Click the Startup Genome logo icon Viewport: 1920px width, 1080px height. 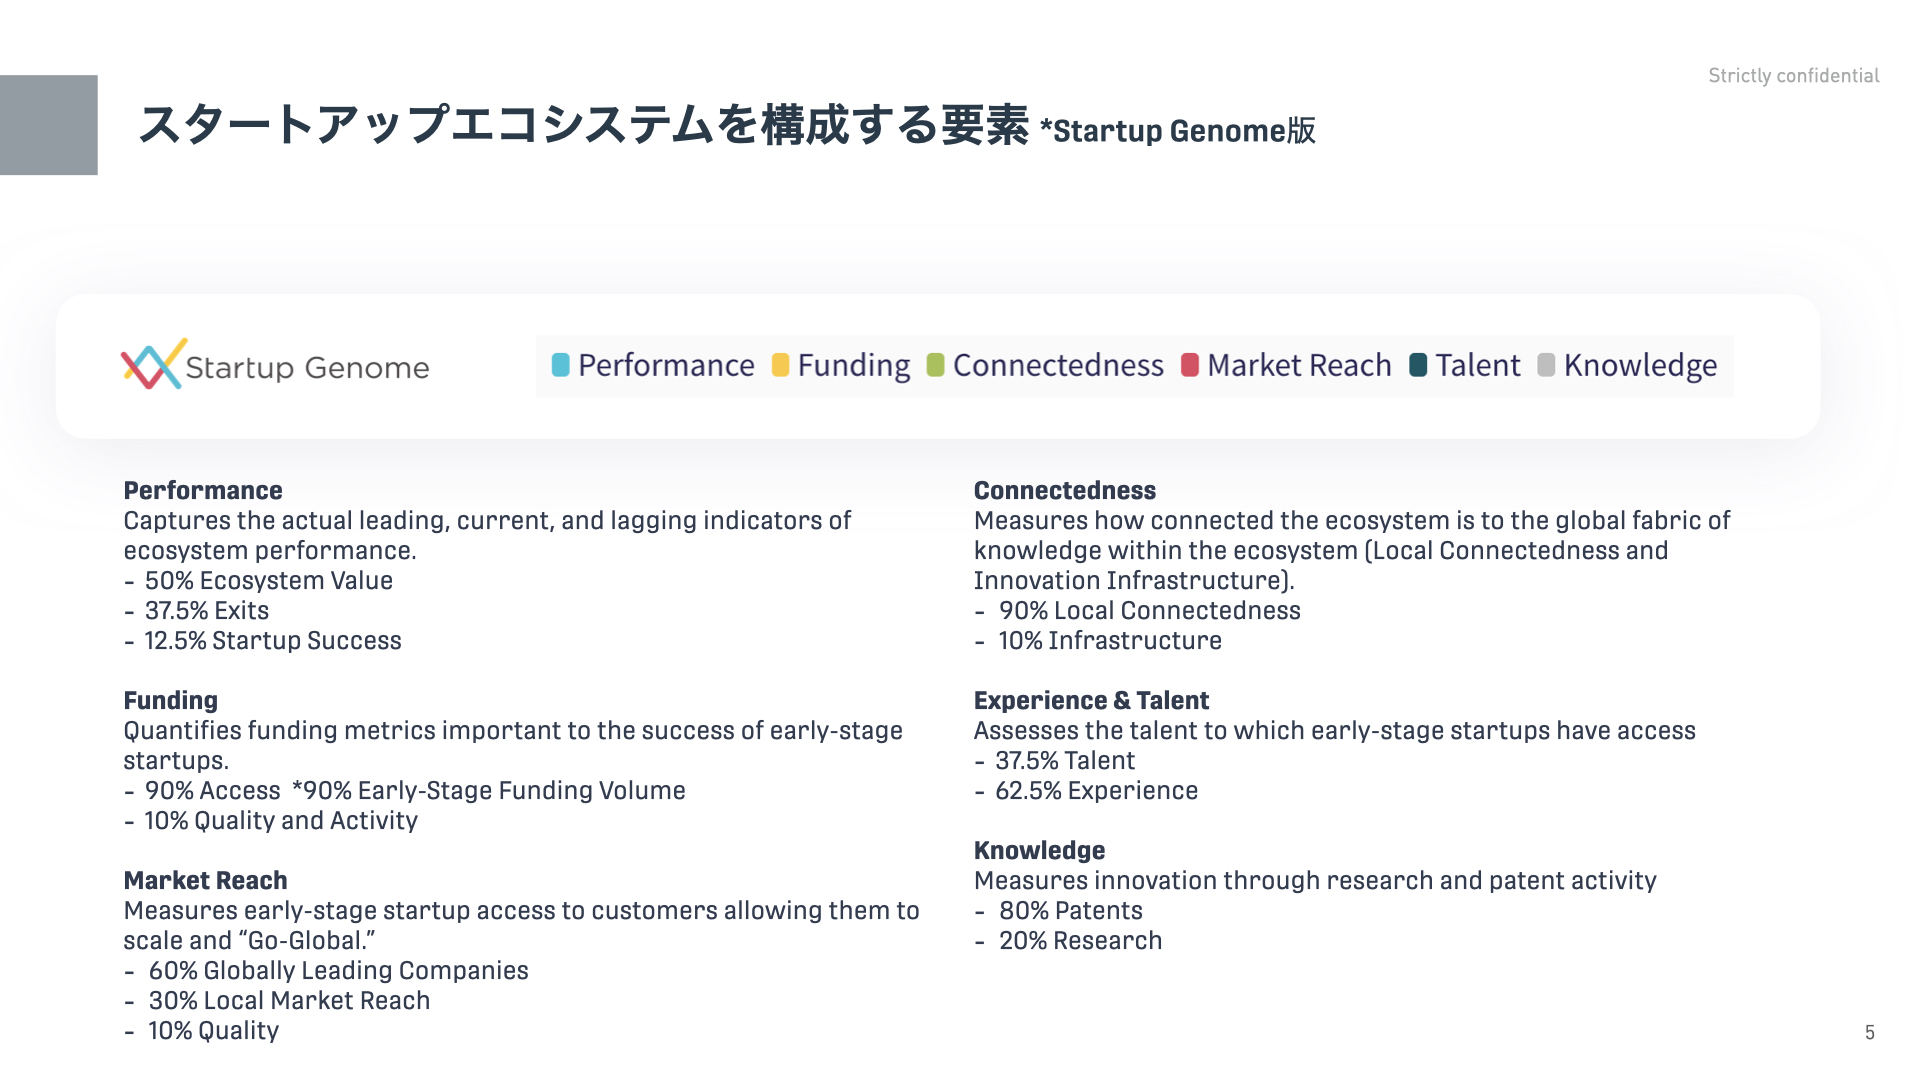pos(153,364)
